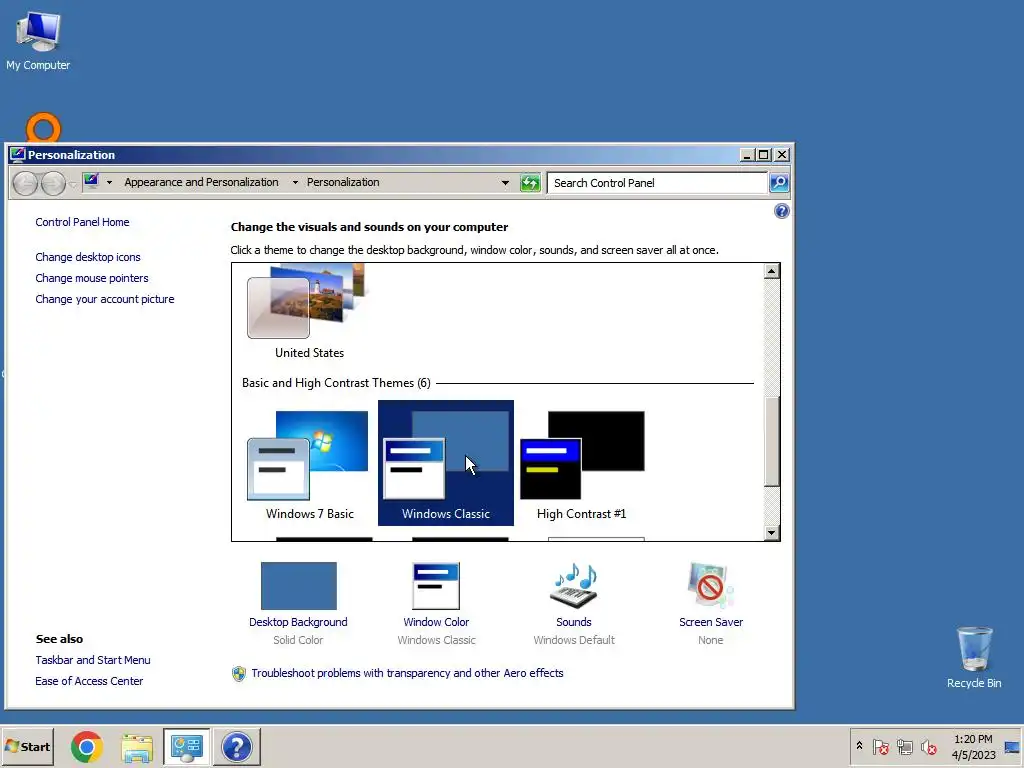The image size is (1024, 768).
Task: Open the Screen Saver link
Action: (x=711, y=622)
